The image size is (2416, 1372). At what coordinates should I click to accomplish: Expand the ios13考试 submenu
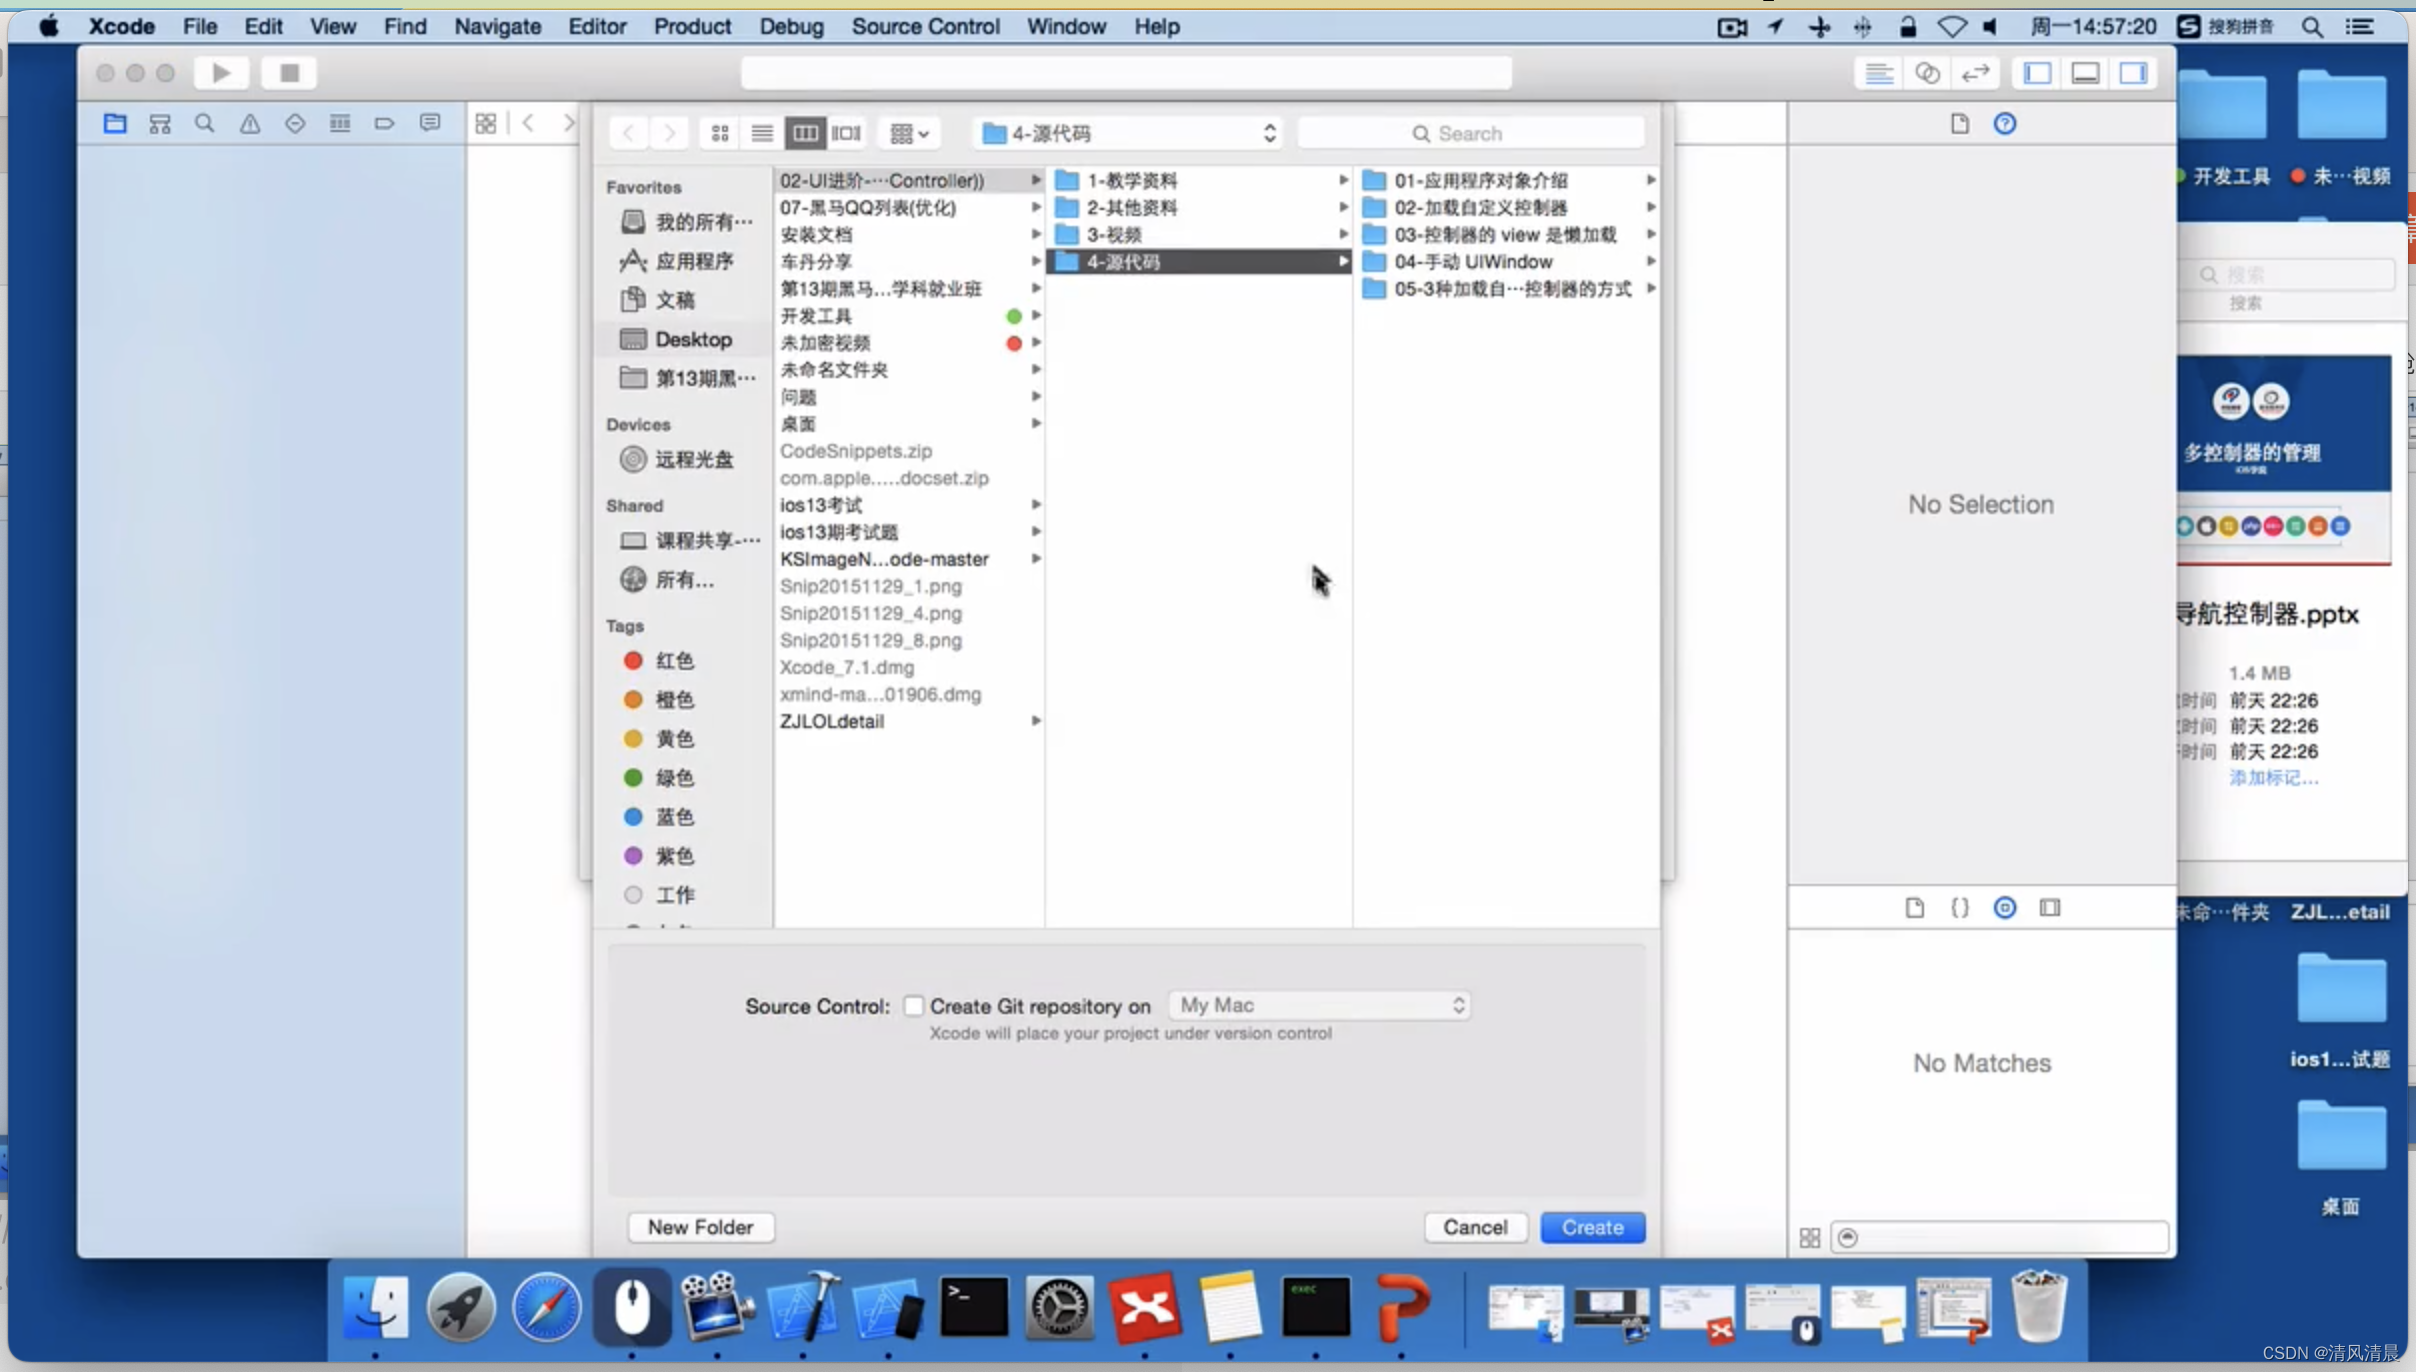(1035, 504)
